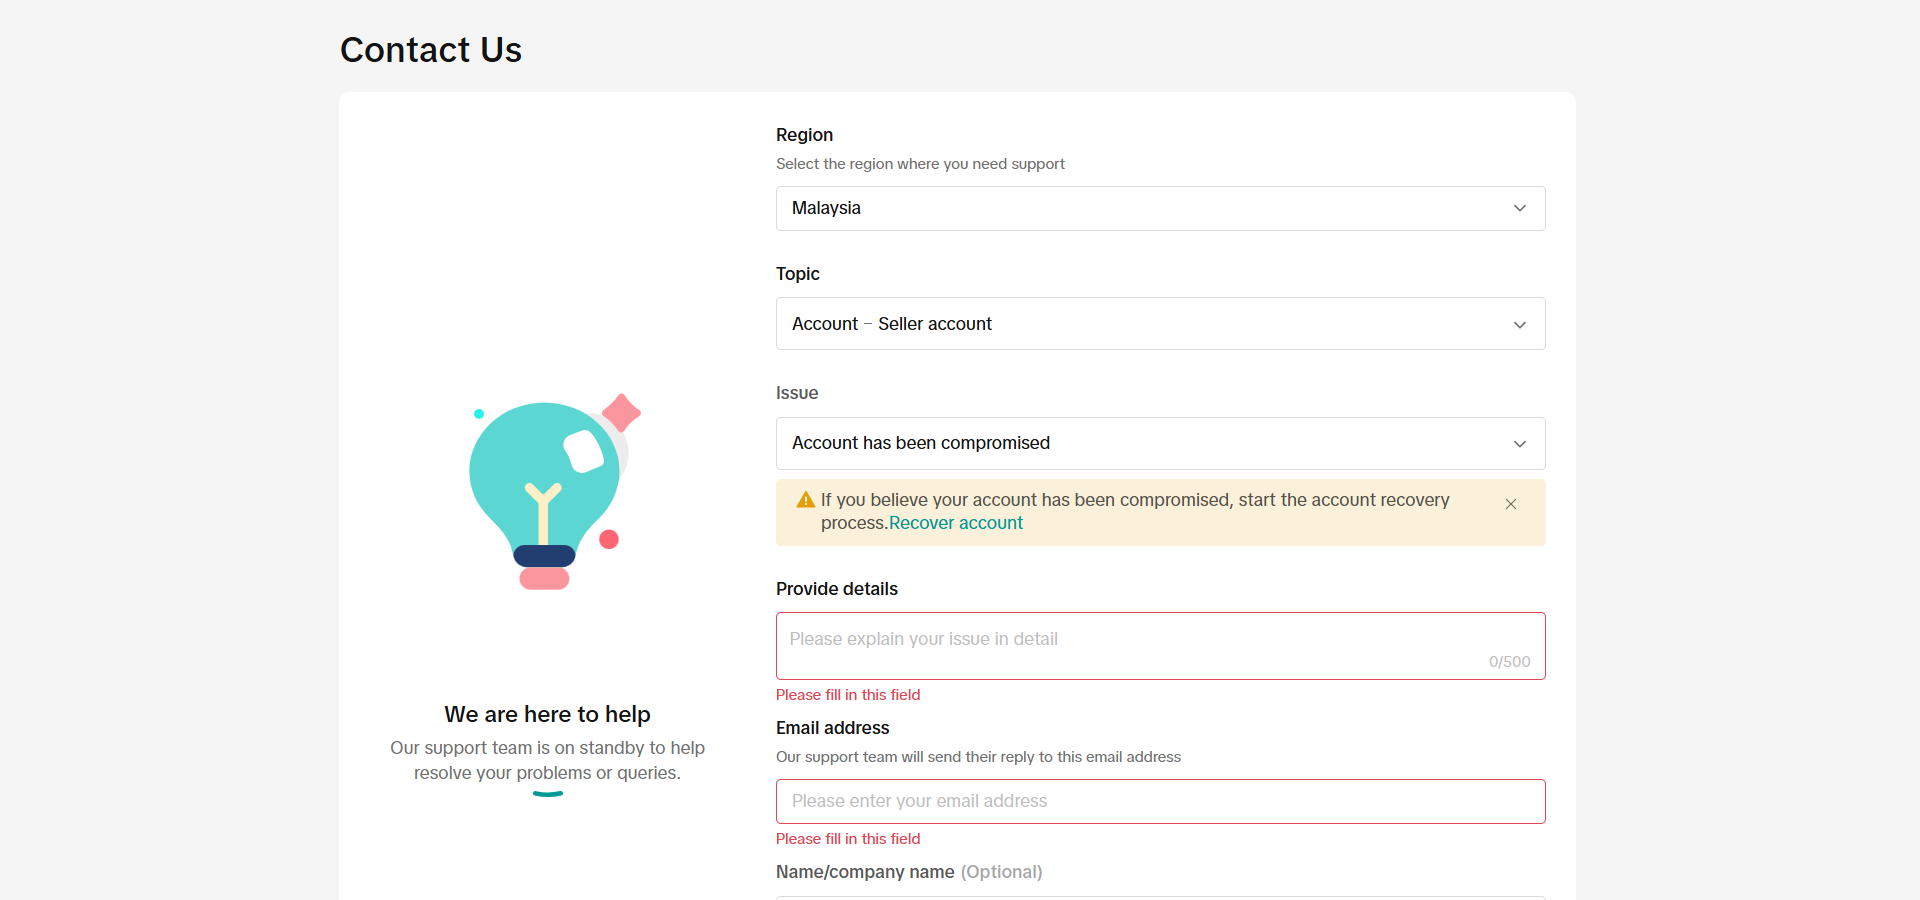Click the Contact Us page heading
The image size is (1920, 900).
[x=430, y=49]
